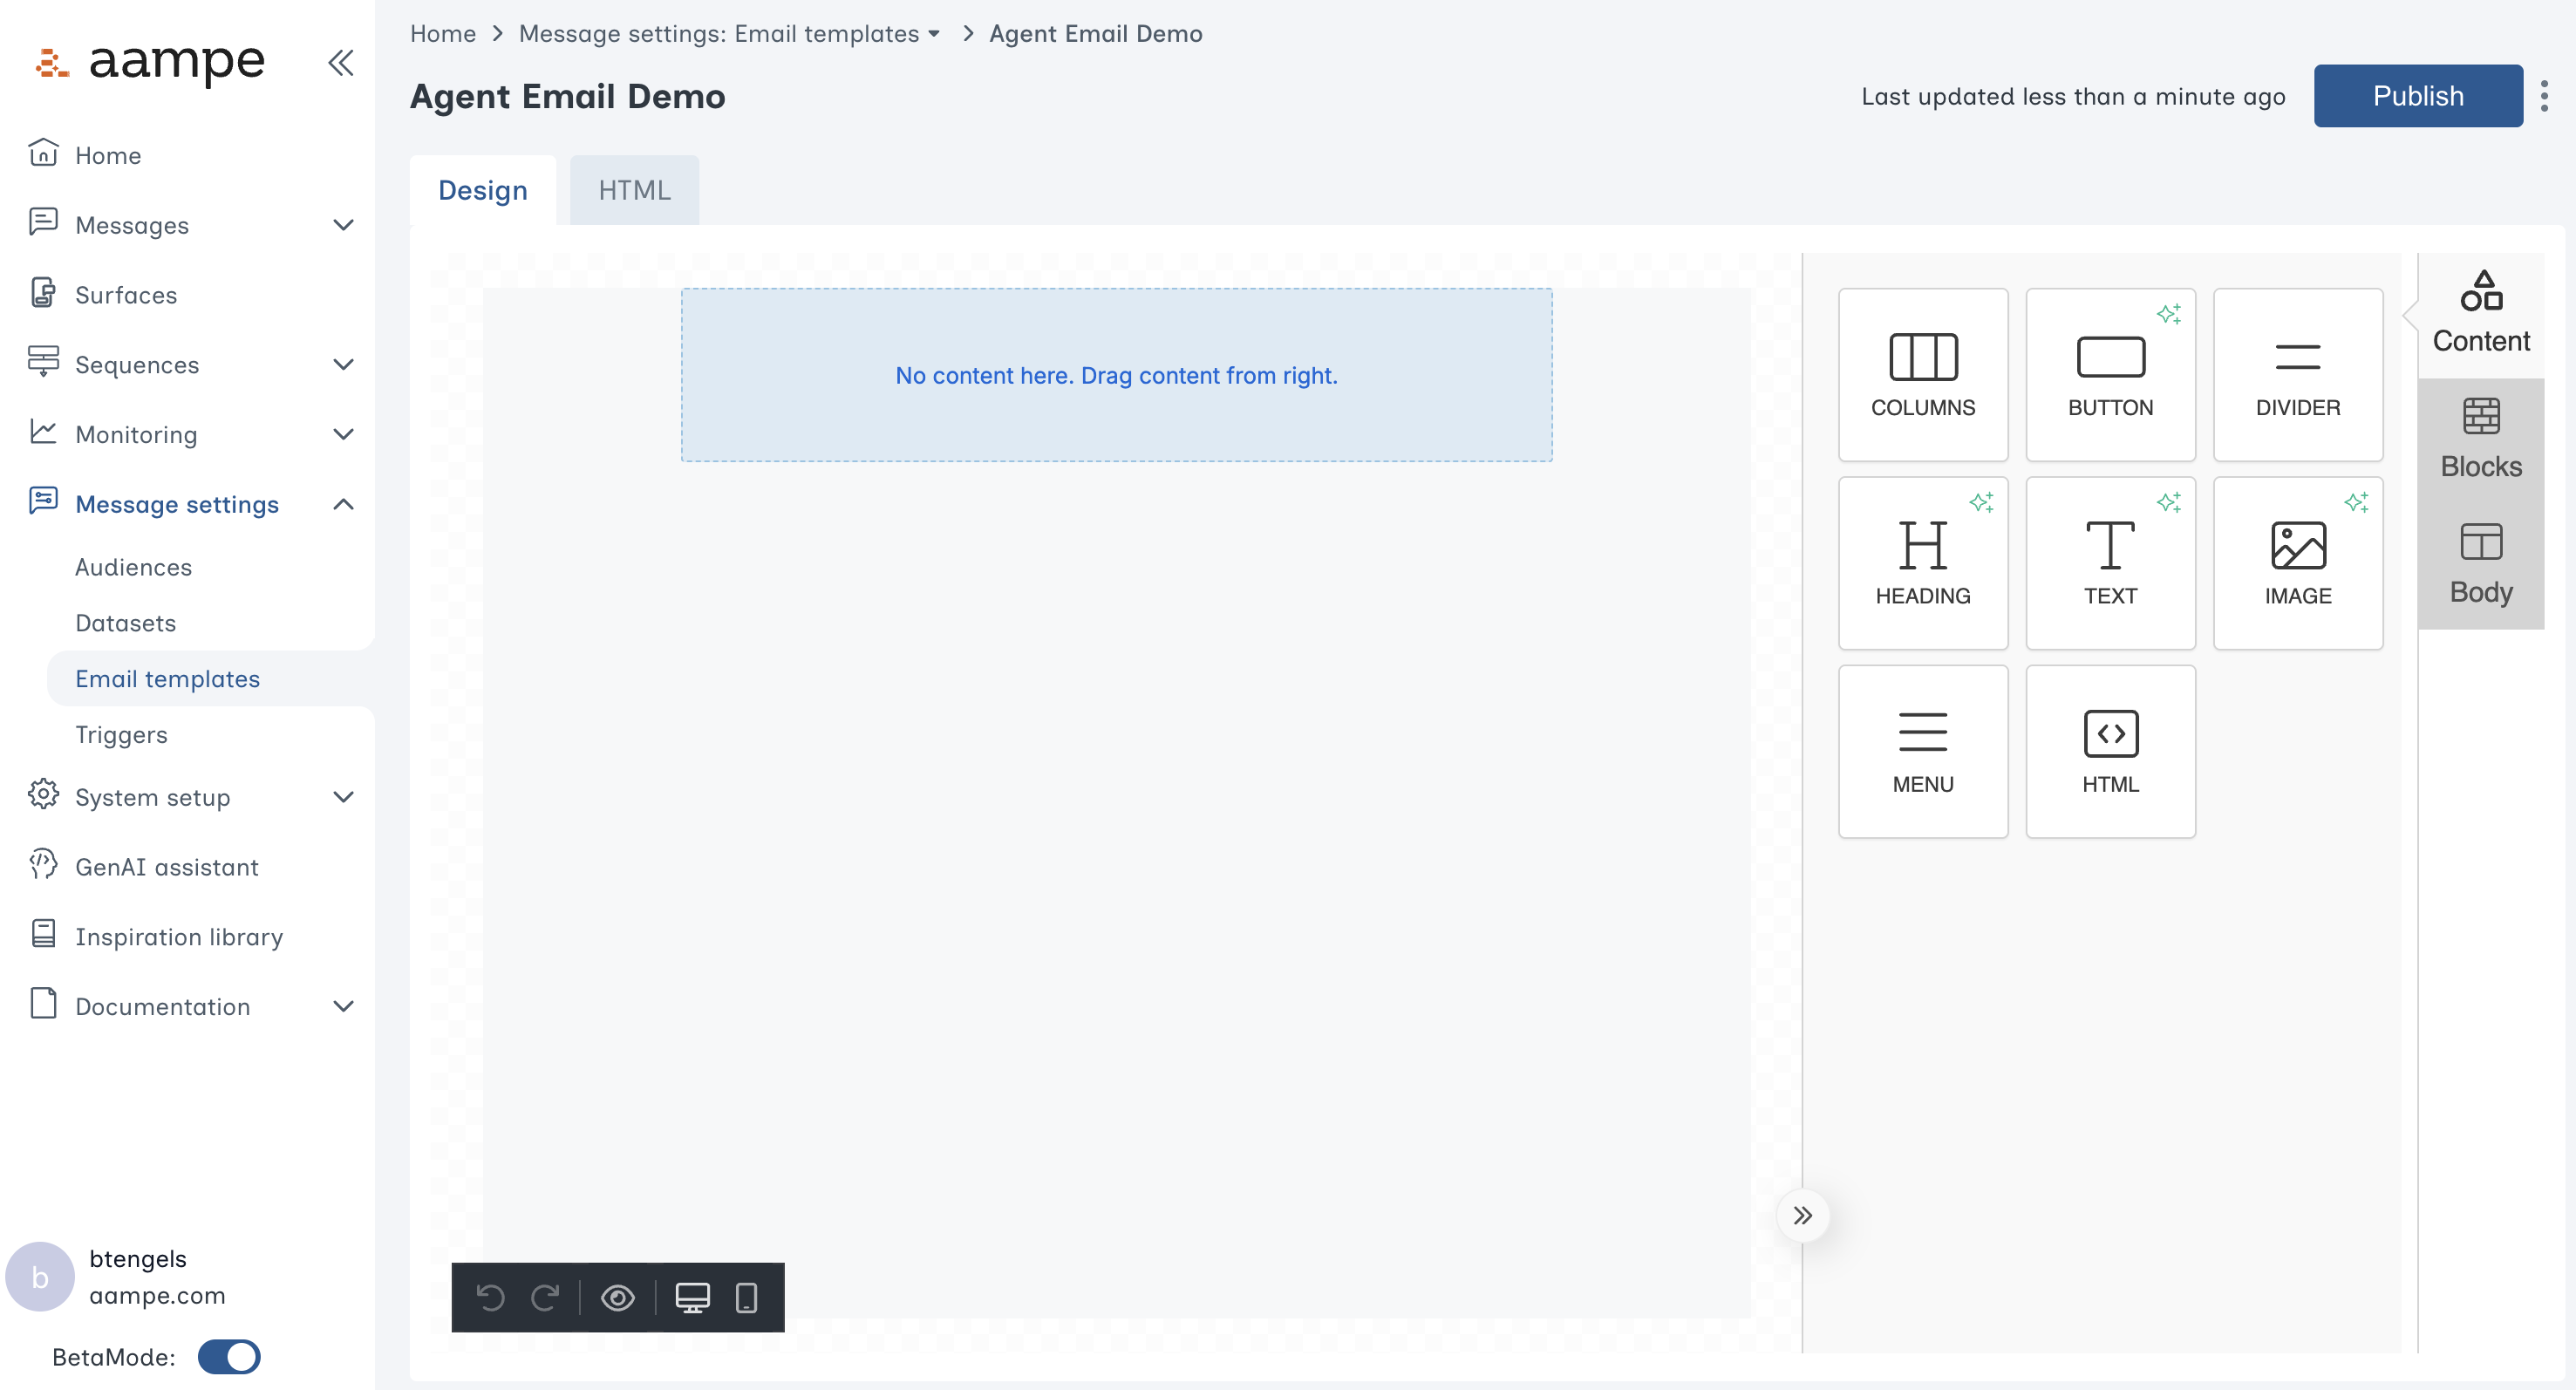Viewport: 2576px width, 1390px height.
Task: Switch to the Design tab
Action: click(483, 190)
